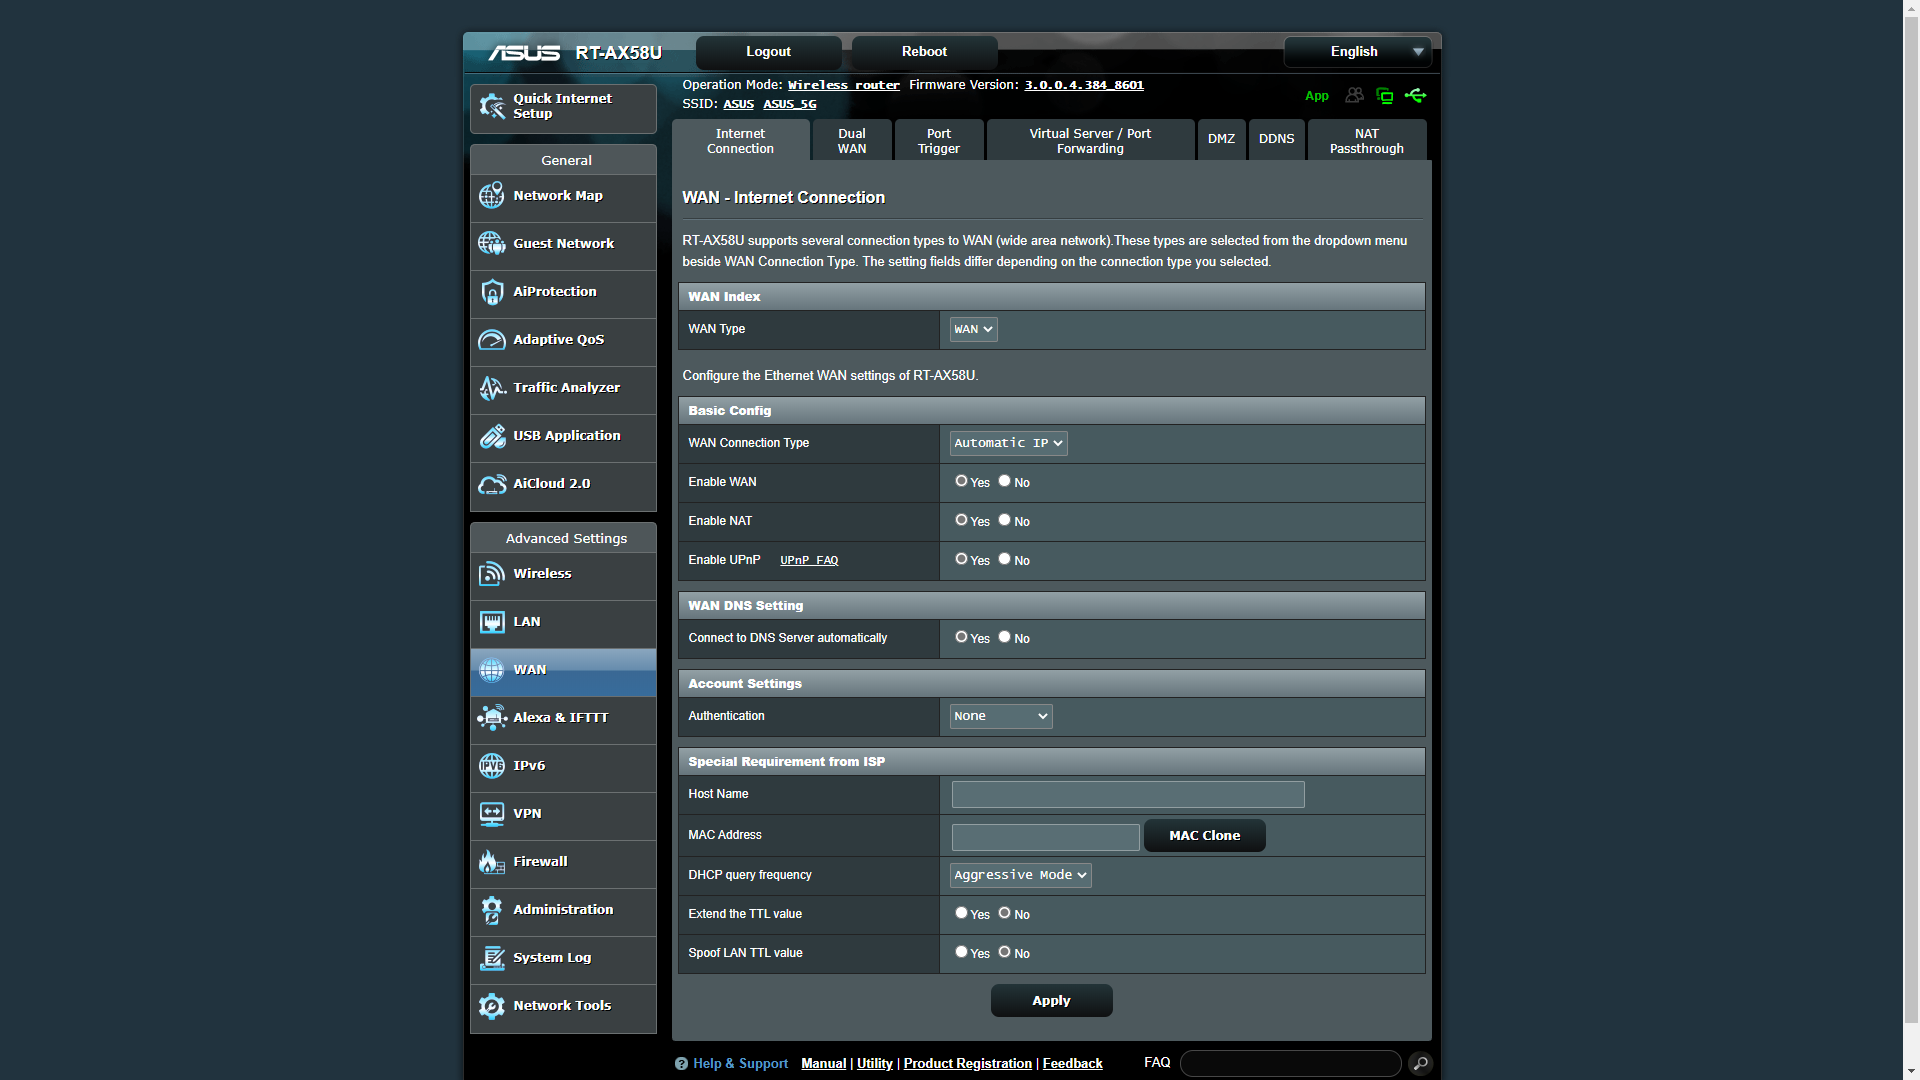Open the Adaptive QoS gauge icon
Screen dimensions: 1920x1080
point(491,340)
